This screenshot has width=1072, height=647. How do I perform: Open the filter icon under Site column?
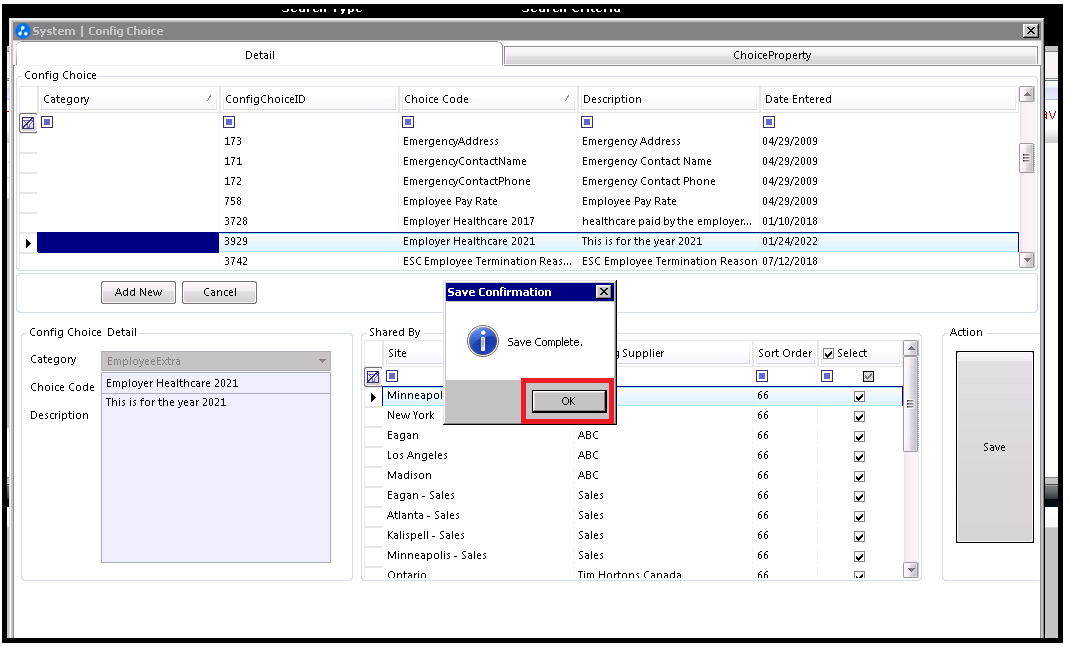click(x=392, y=376)
